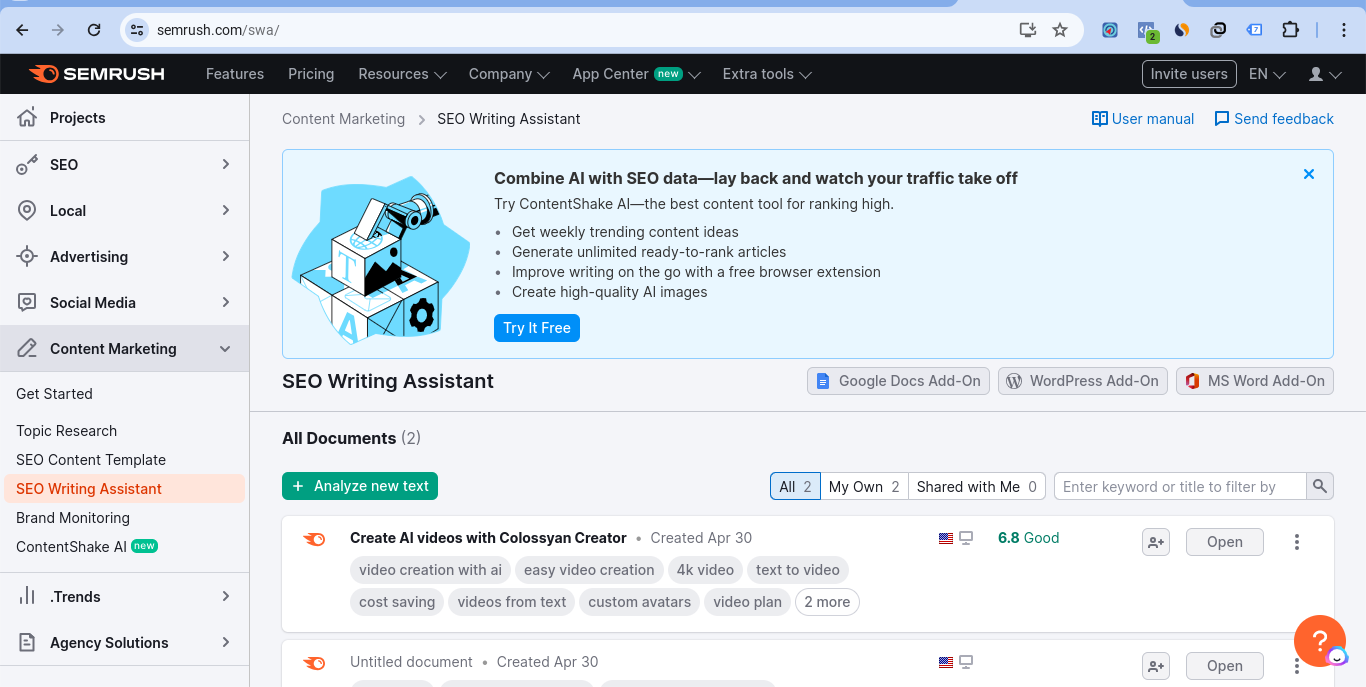Viewport: 1366px width, 687px height.
Task: Click the Projects home icon
Action: [x=27, y=118]
